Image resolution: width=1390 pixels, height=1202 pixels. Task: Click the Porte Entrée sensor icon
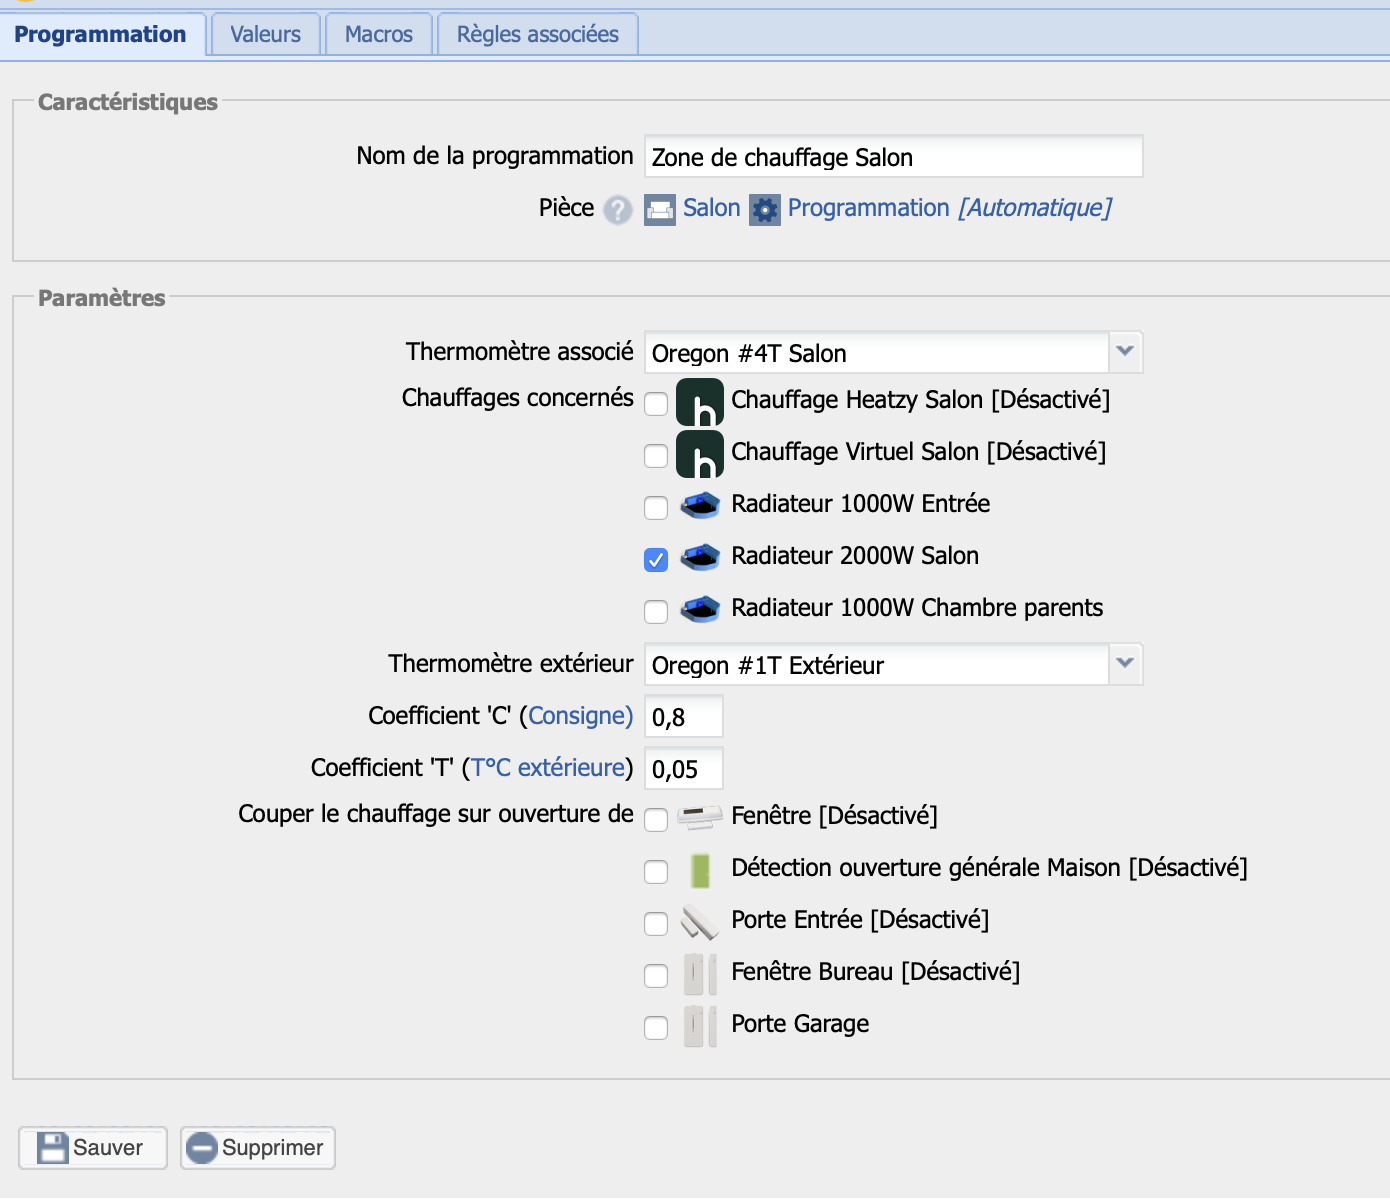coord(700,922)
